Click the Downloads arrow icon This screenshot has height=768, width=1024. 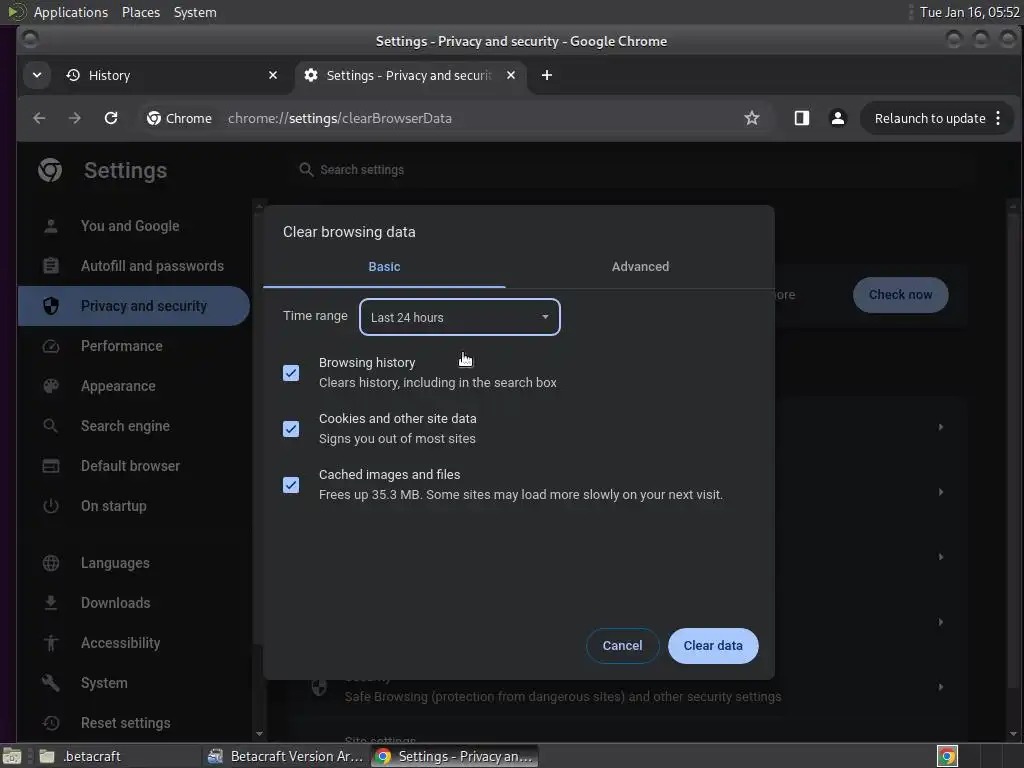[51, 603]
